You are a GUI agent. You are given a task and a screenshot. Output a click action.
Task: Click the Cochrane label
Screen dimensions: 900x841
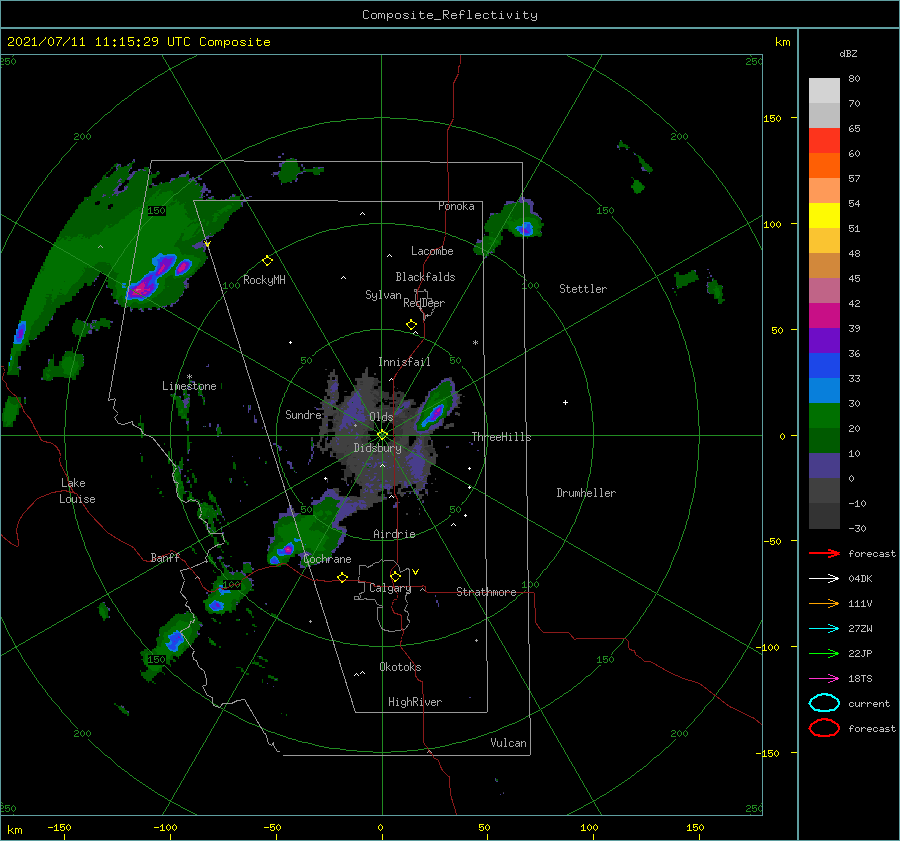(x=327, y=559)
